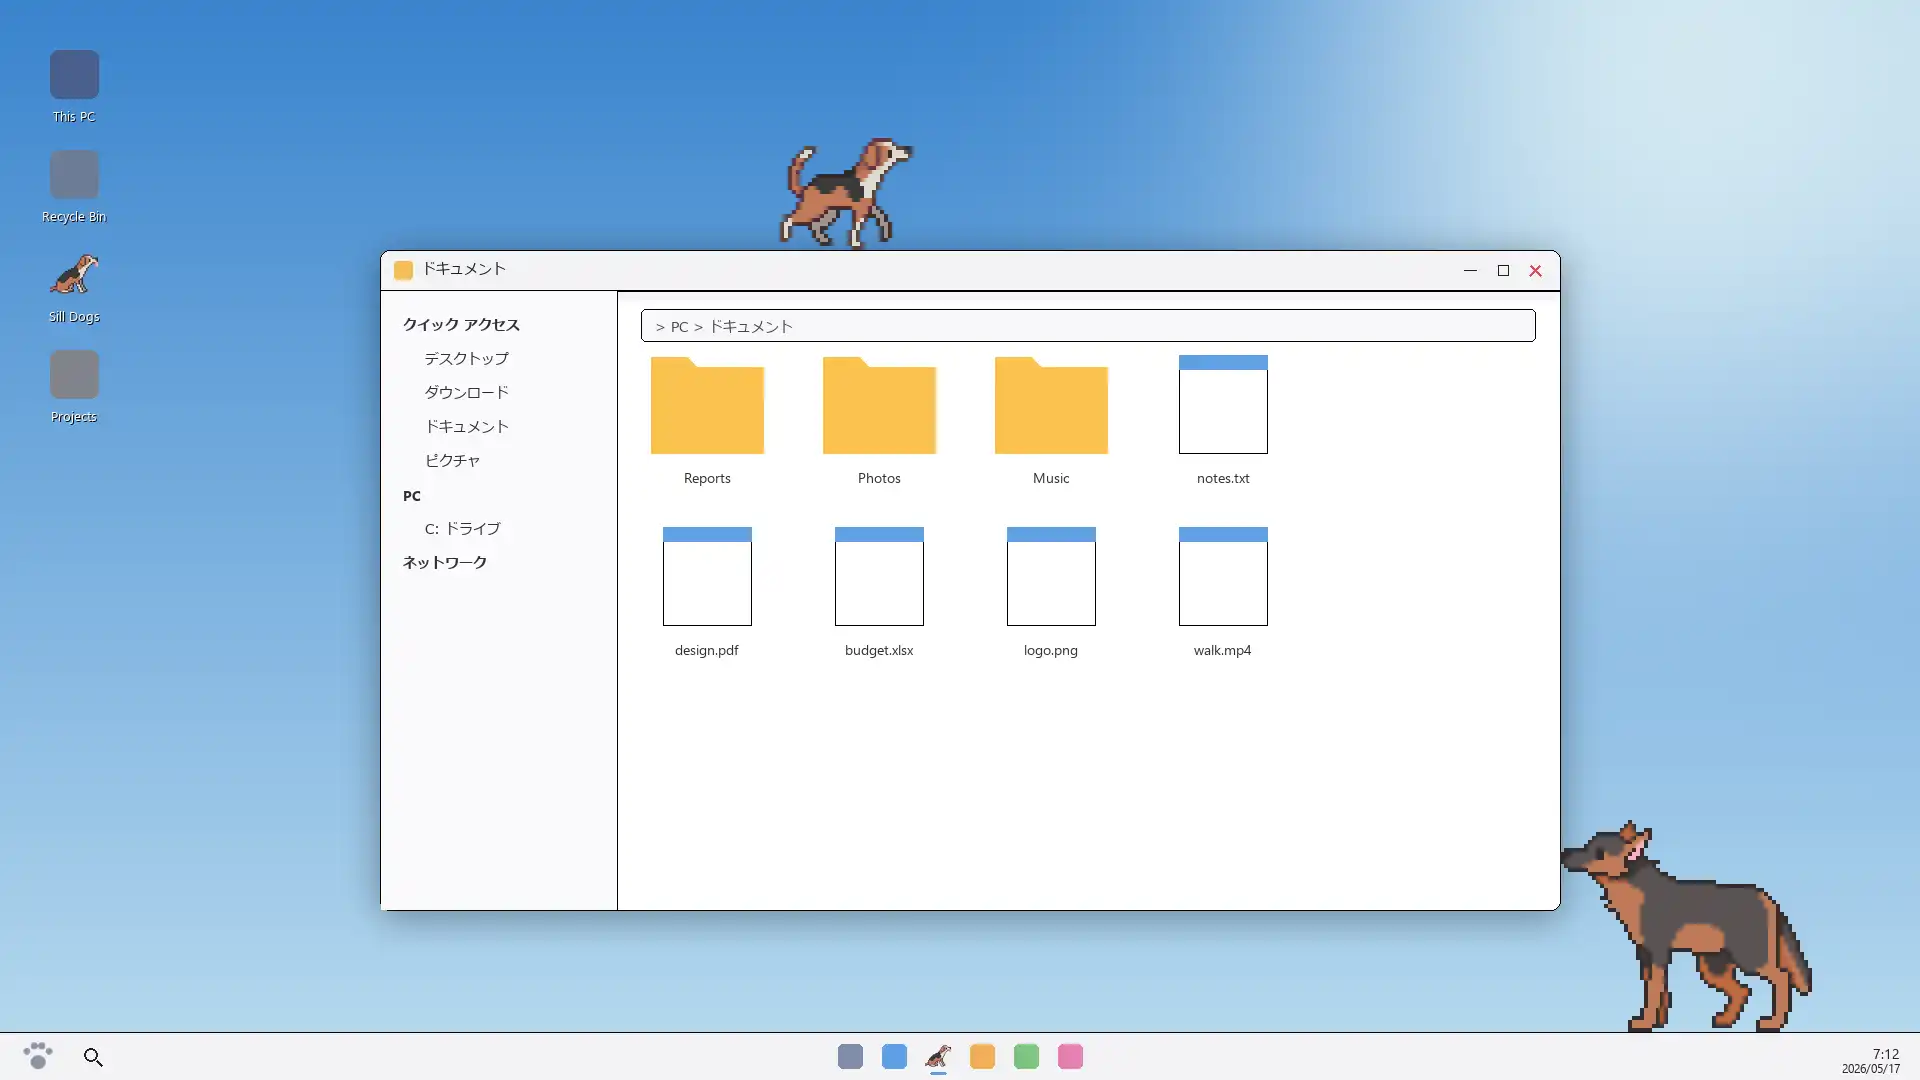The image size is (1920, 1080).
Task: Minimize the ドキュメント window
Action: tap(1470, 270)
